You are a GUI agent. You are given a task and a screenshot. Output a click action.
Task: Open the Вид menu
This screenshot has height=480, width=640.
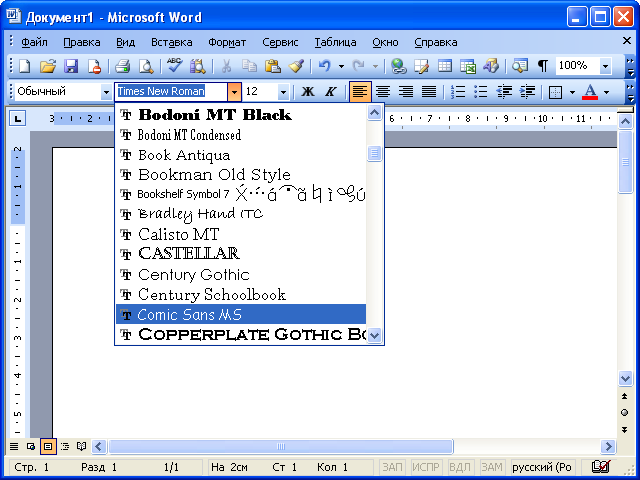[x=125, y=42]
